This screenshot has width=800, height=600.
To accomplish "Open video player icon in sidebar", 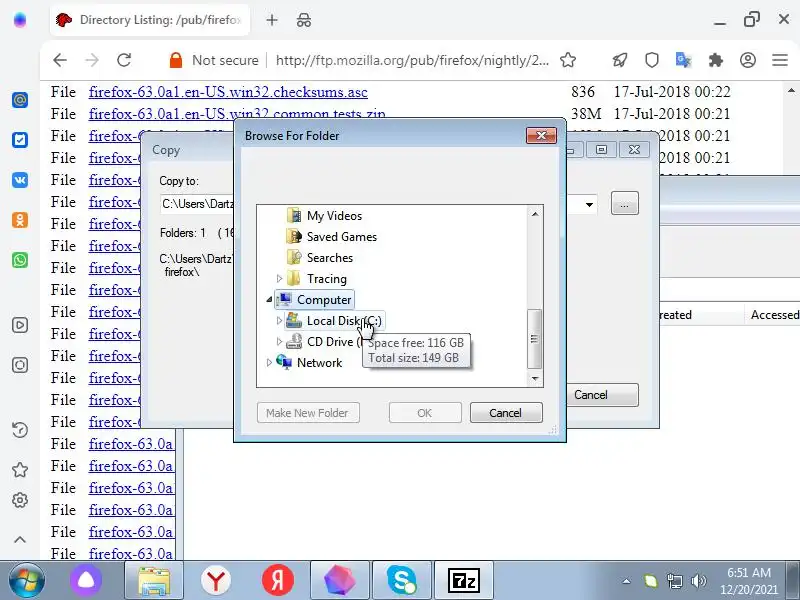I will point(20,325).
